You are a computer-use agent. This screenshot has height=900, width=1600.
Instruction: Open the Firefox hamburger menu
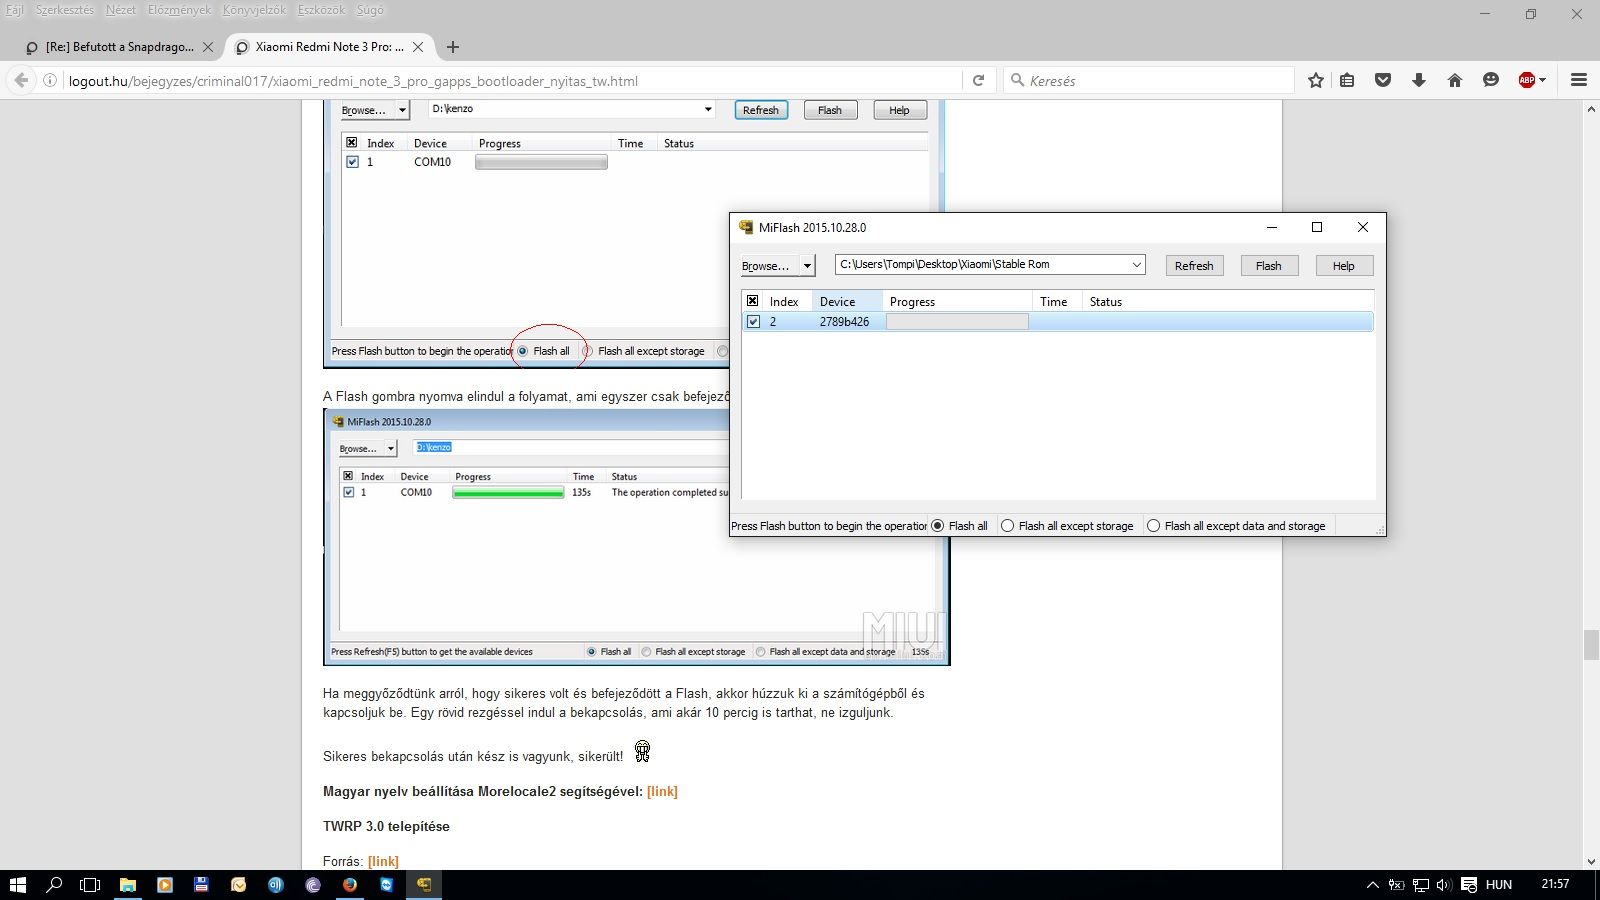click(1579, 81)
